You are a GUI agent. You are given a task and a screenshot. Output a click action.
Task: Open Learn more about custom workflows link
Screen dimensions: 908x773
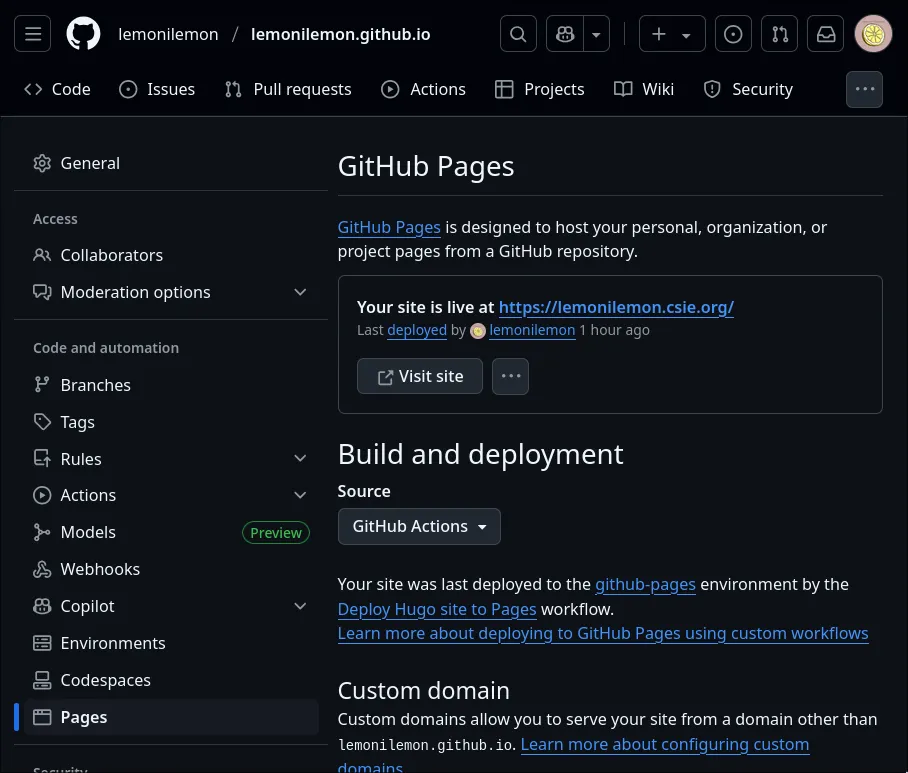(x=603, y=633)
